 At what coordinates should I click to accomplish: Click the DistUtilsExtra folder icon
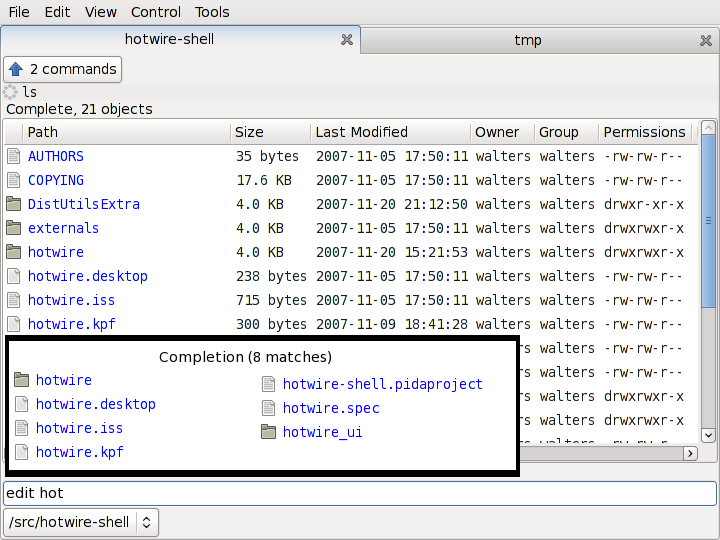coord(14,204)
